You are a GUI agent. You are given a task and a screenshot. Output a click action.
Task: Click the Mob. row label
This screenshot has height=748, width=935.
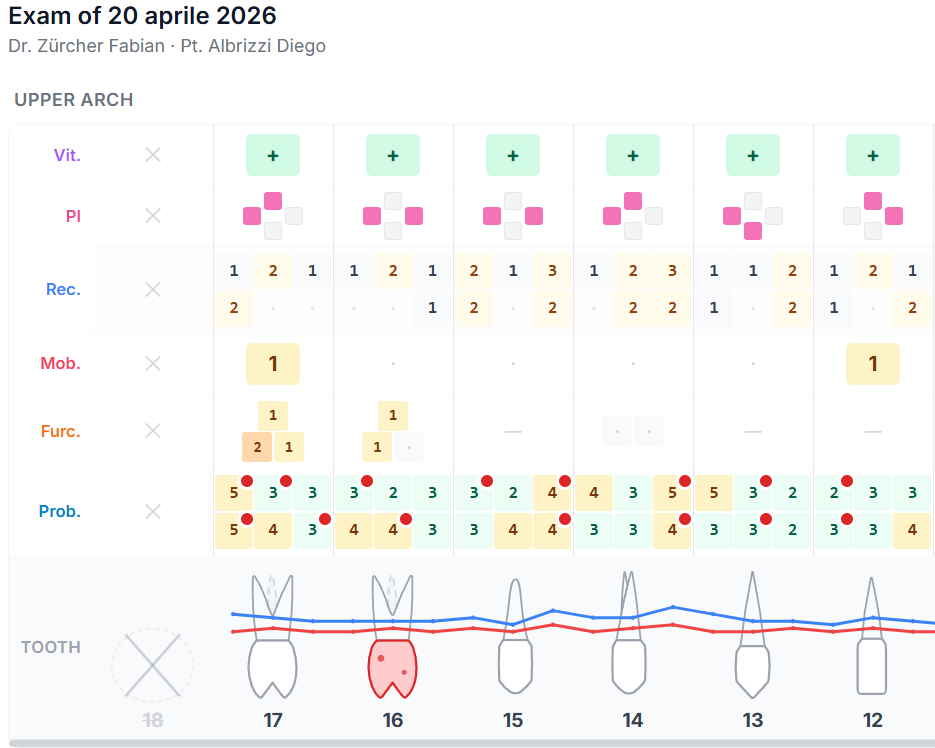point(61,364)
